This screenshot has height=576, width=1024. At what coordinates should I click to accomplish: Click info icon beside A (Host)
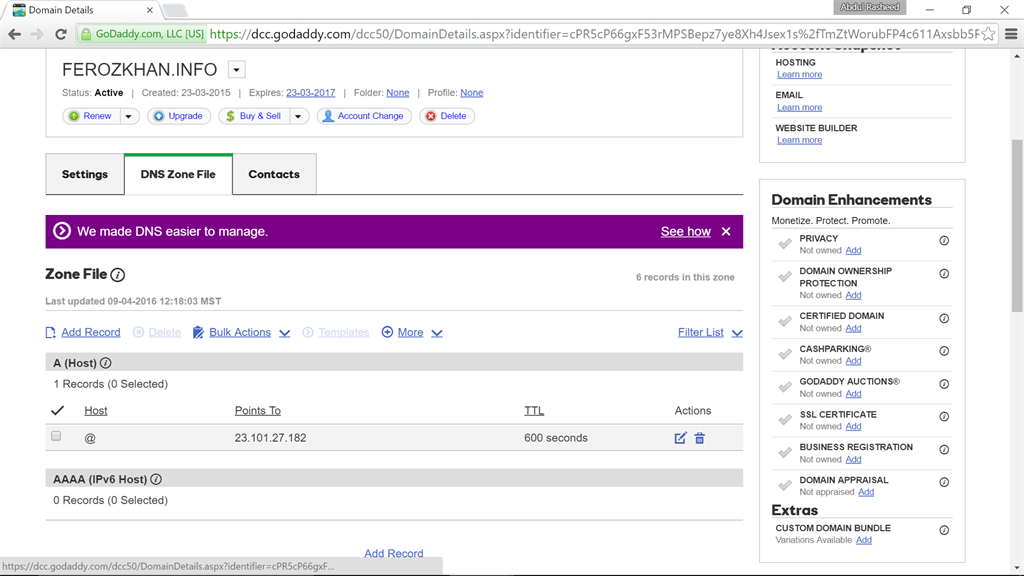(105, 362)
